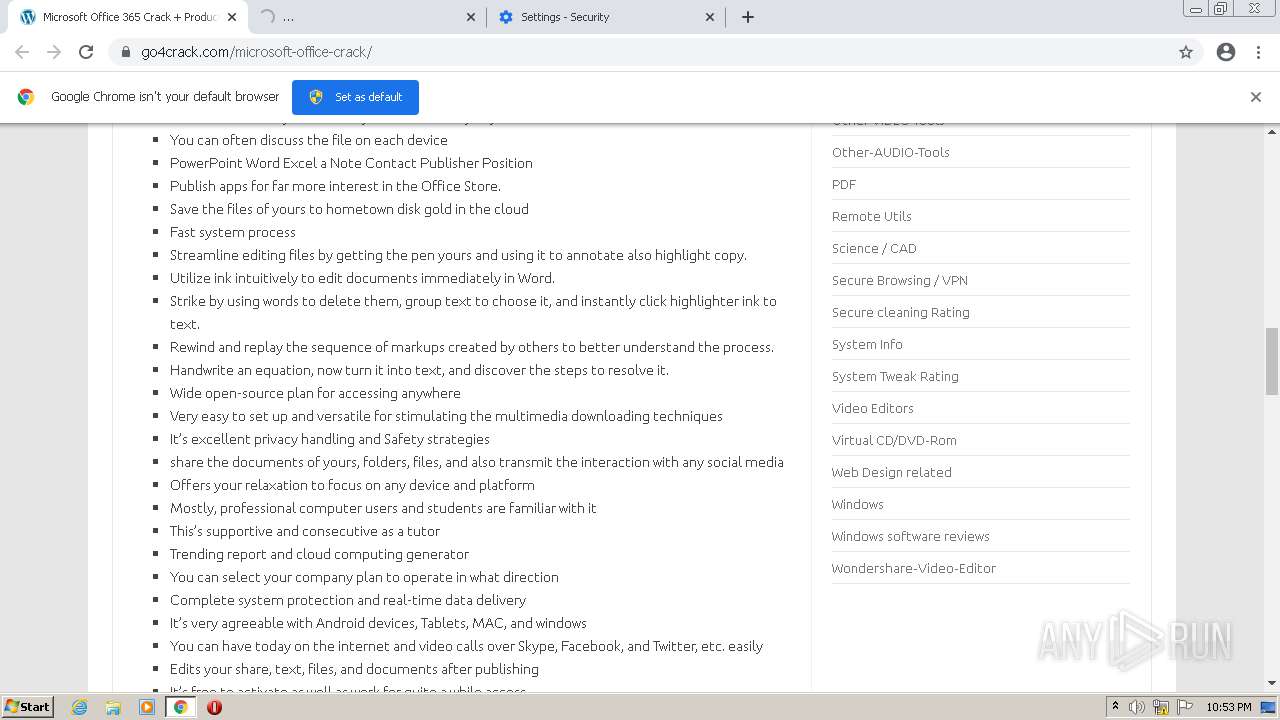Open the Other-AUDIO-Tools category
1280x720 pixels.
[890, 152]
